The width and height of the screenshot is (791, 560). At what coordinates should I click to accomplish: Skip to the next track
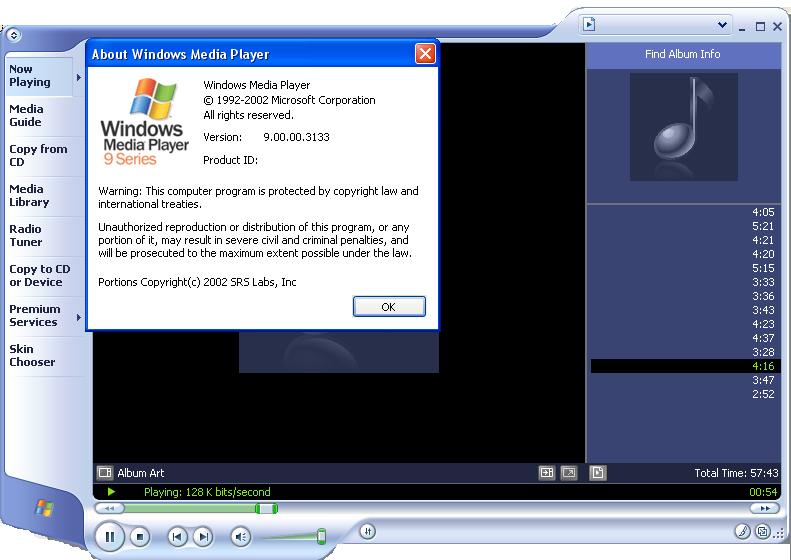(203, 537)
